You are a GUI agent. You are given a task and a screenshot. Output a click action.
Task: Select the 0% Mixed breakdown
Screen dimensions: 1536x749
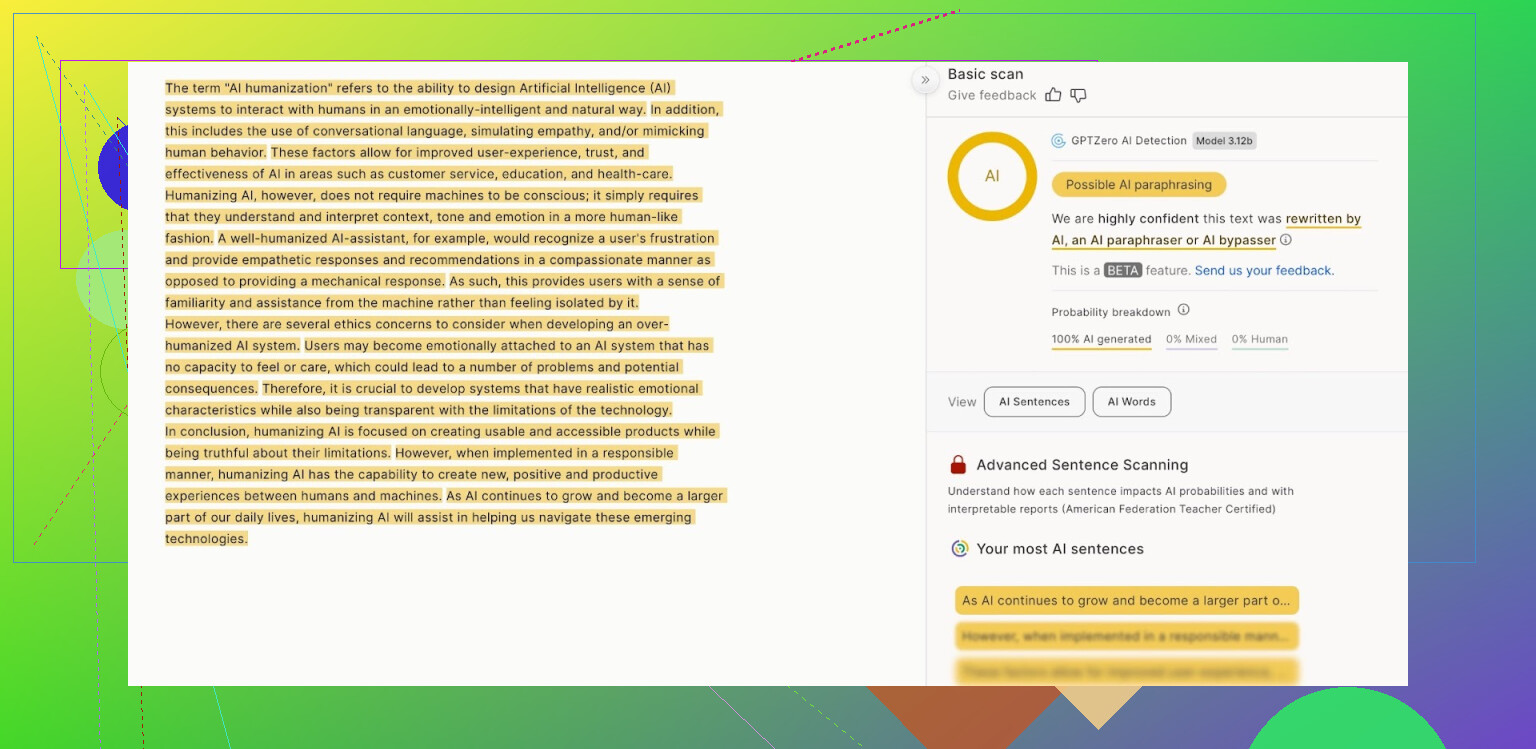point(1191,340)
